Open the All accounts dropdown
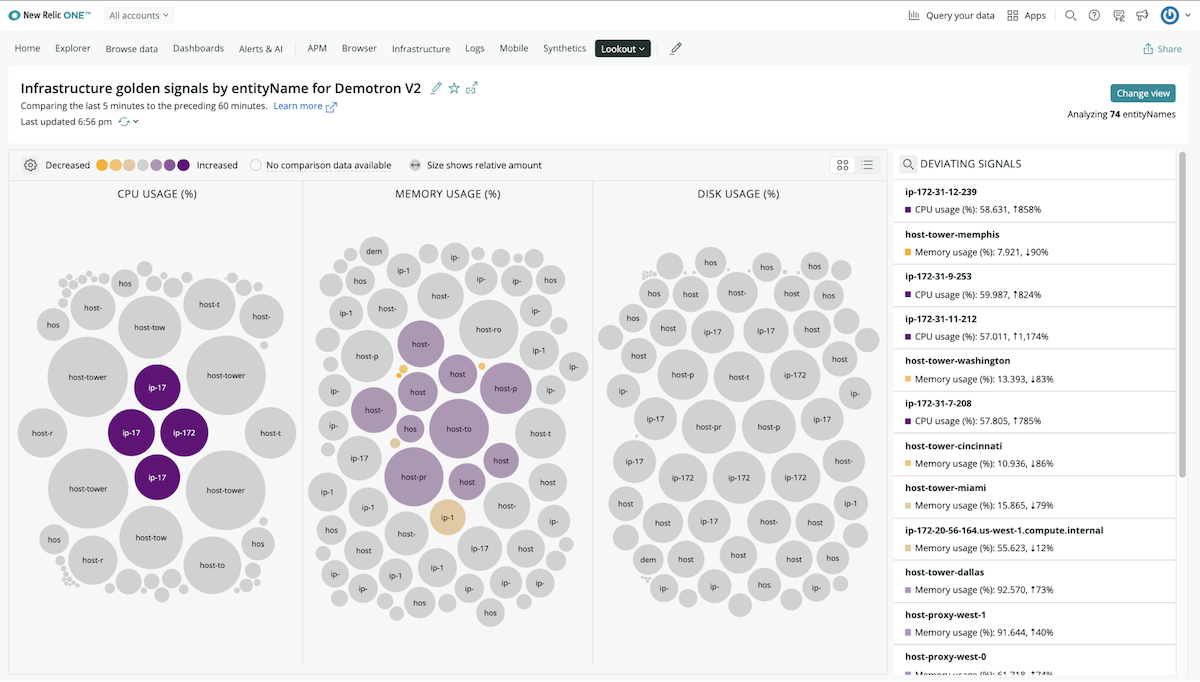The height and width of the screenshot is (682, 1200). point(139,15)
